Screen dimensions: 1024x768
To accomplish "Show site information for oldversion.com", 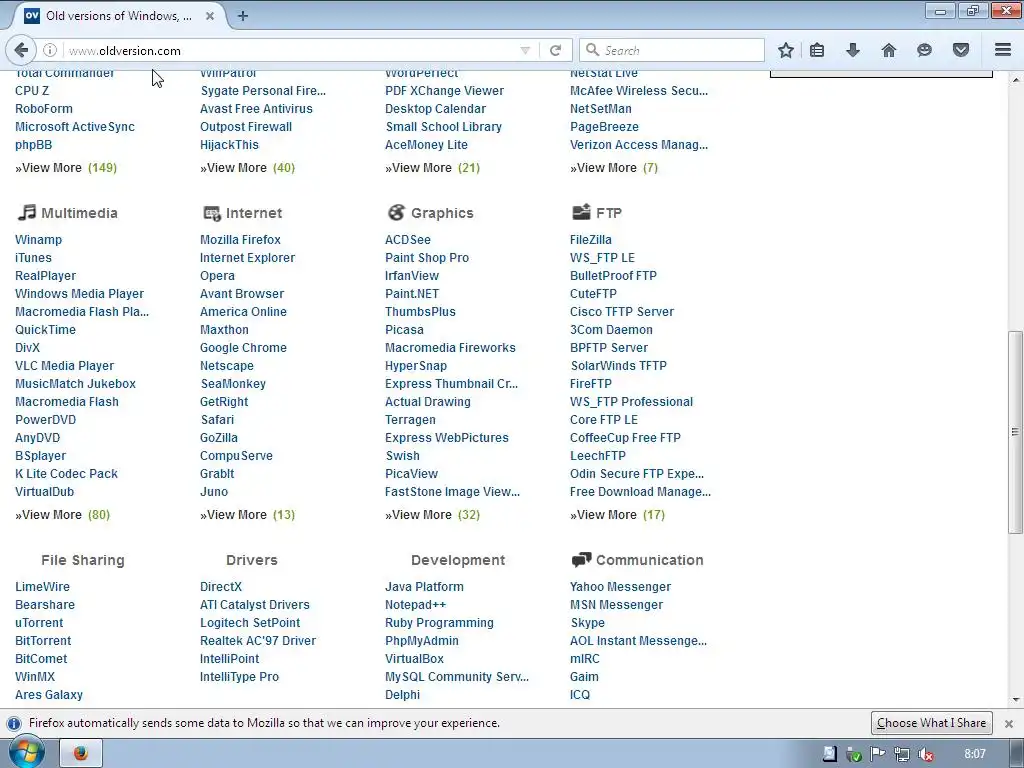I will tap(50, 50).
